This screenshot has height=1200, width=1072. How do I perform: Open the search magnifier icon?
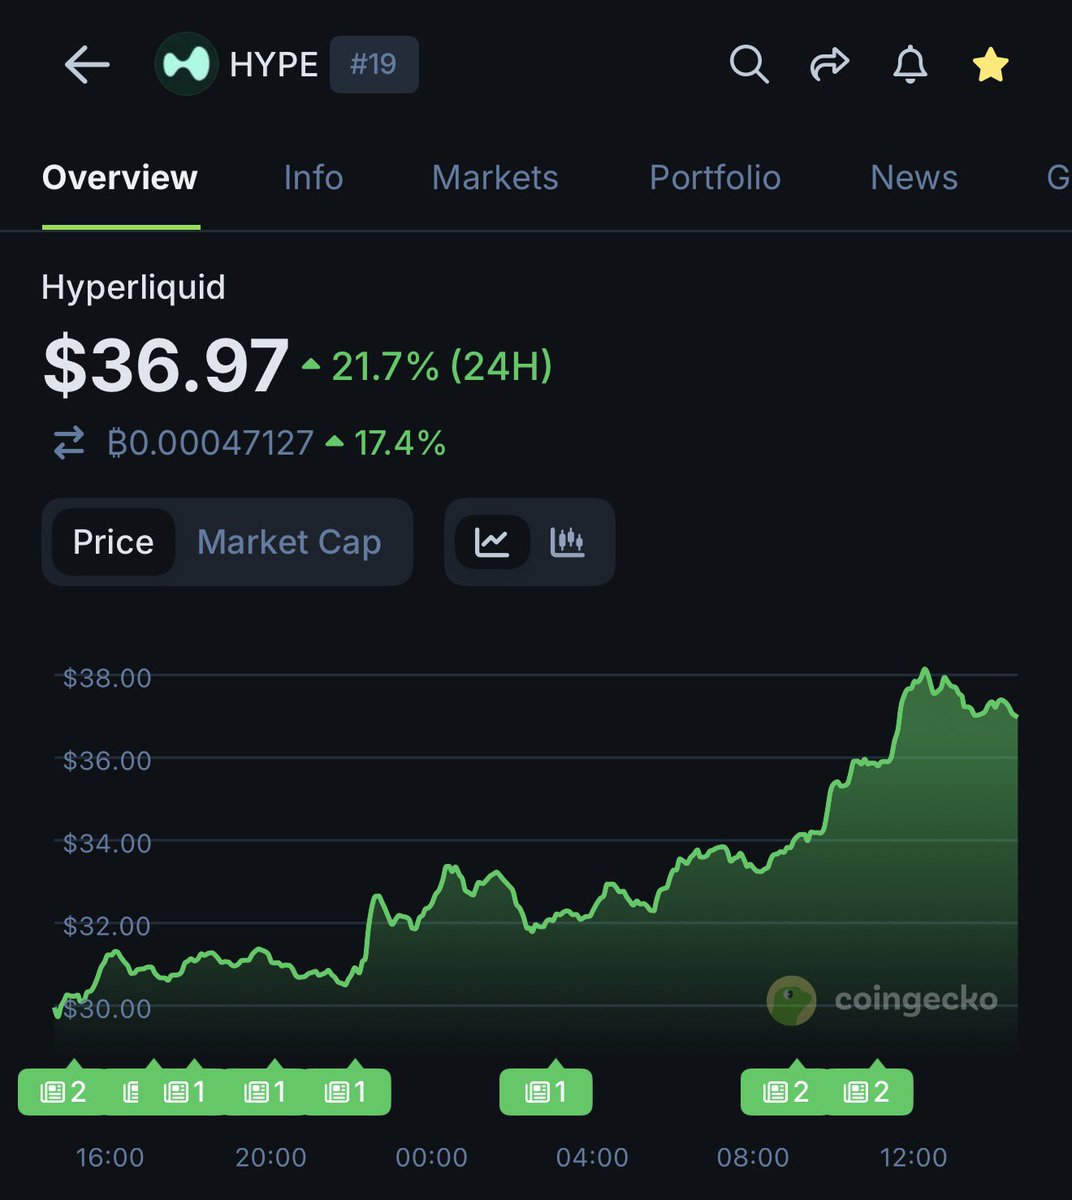tap(748, 65)
